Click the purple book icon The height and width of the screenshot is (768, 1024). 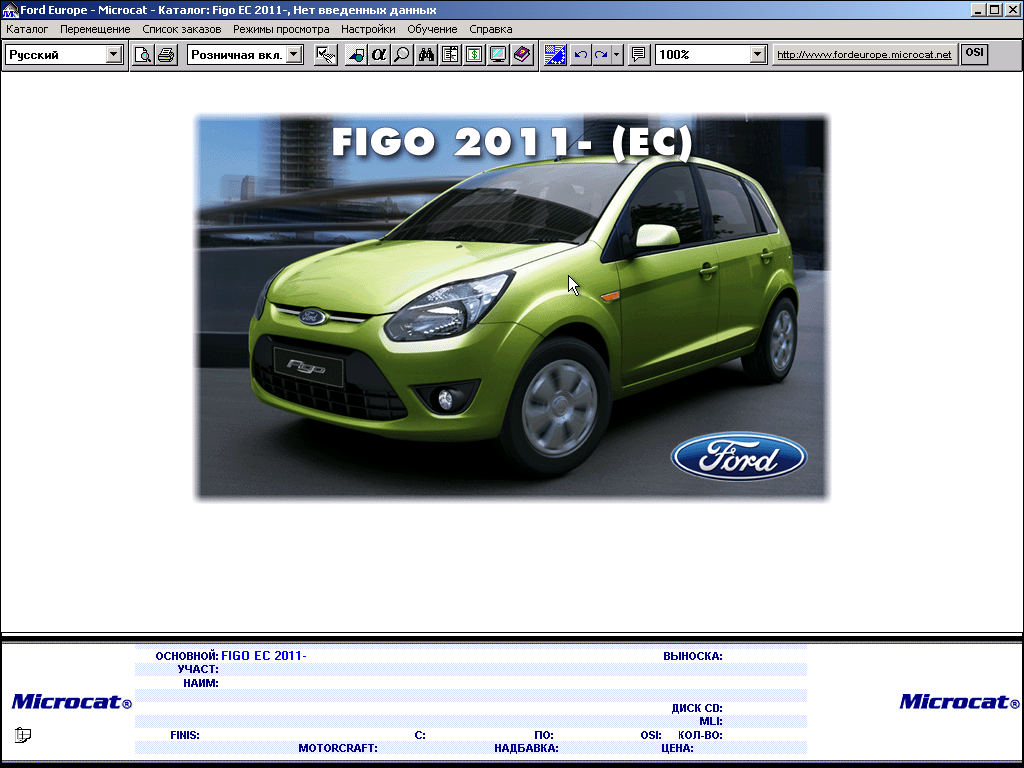pos(522,55)
